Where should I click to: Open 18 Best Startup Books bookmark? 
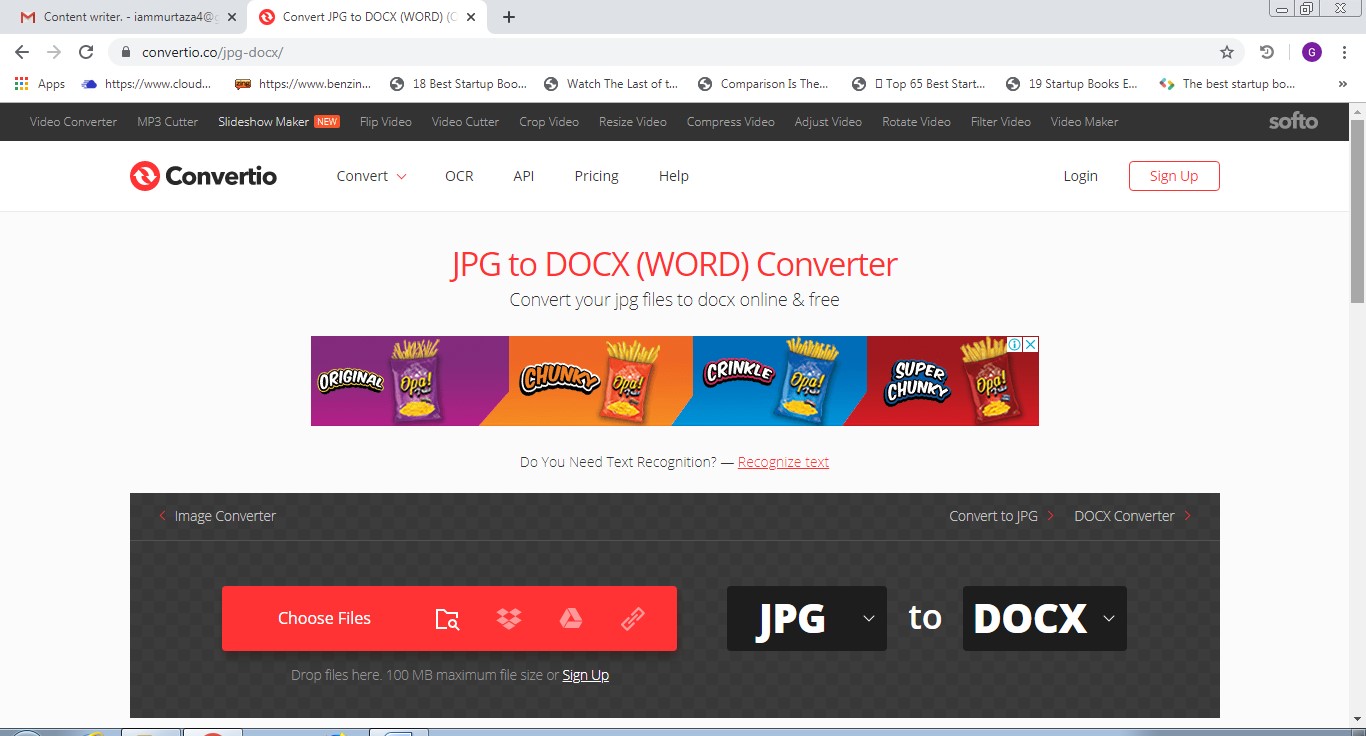tap(458, 84)
